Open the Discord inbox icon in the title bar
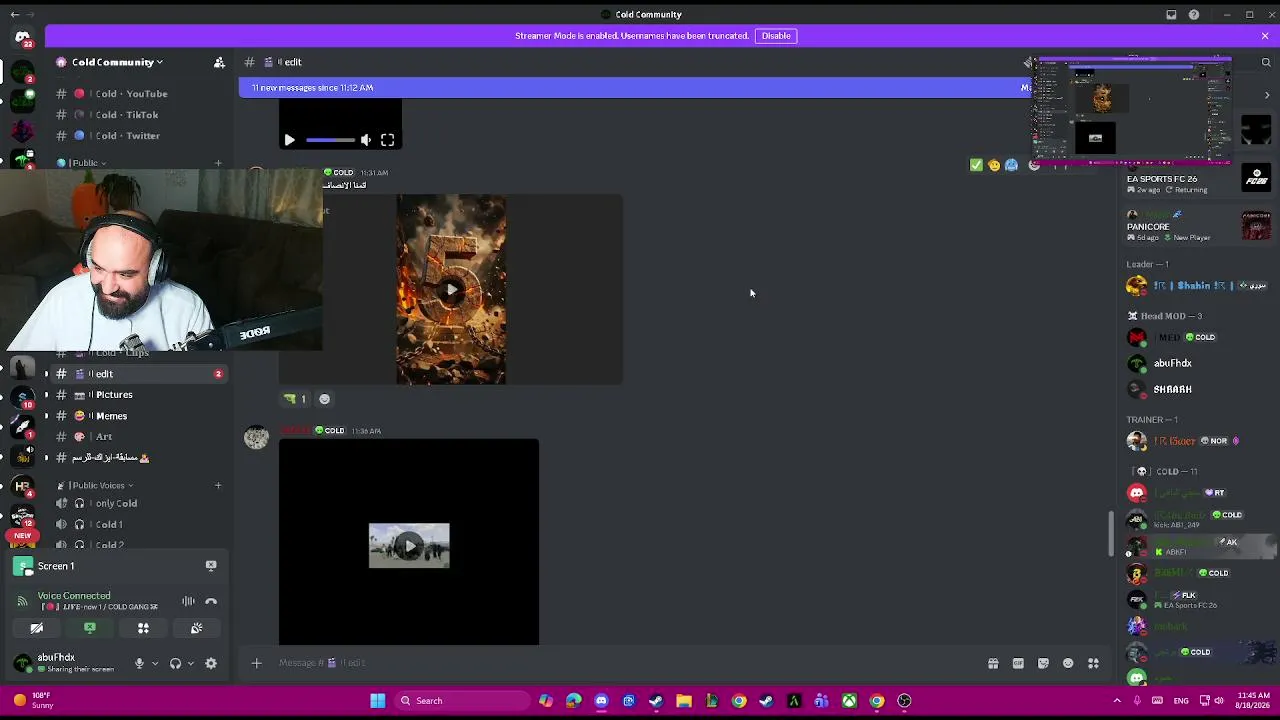The width and height of the screenshot is (1280, 720). pos(1171,15)
